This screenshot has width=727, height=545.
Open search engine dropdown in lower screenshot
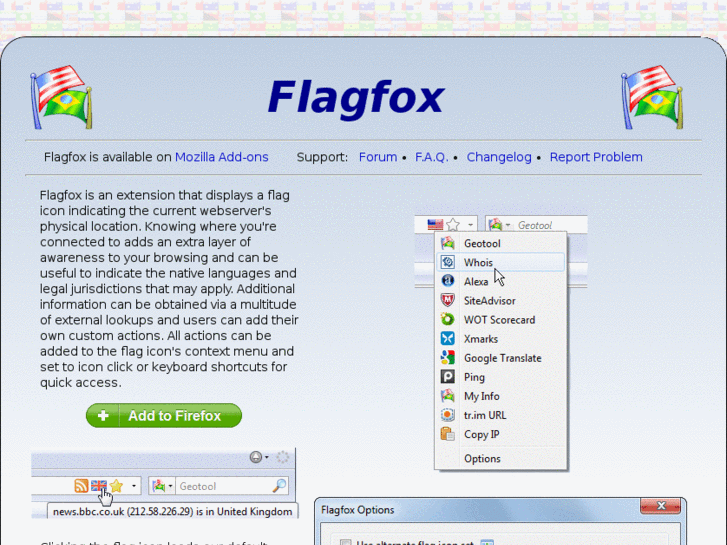tap(170, 486)
